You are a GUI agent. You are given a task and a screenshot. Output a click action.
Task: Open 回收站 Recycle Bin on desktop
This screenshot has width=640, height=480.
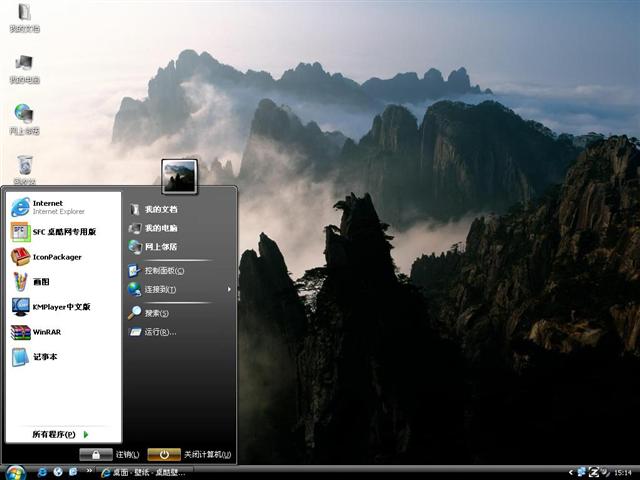[x=25, y=167]
